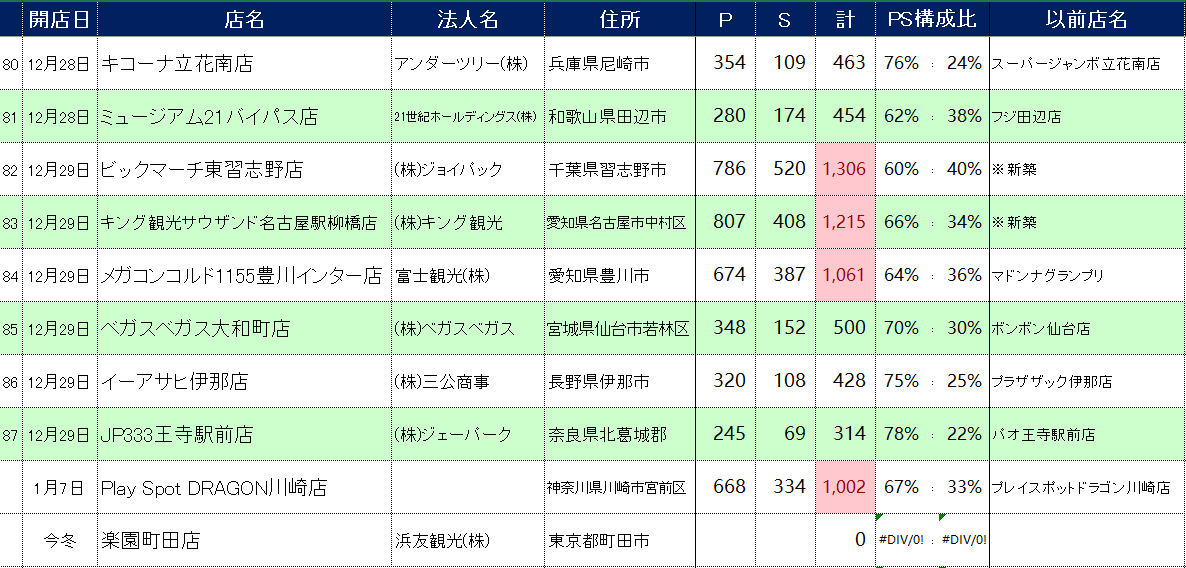Select the S column header

tap(785, 20)
